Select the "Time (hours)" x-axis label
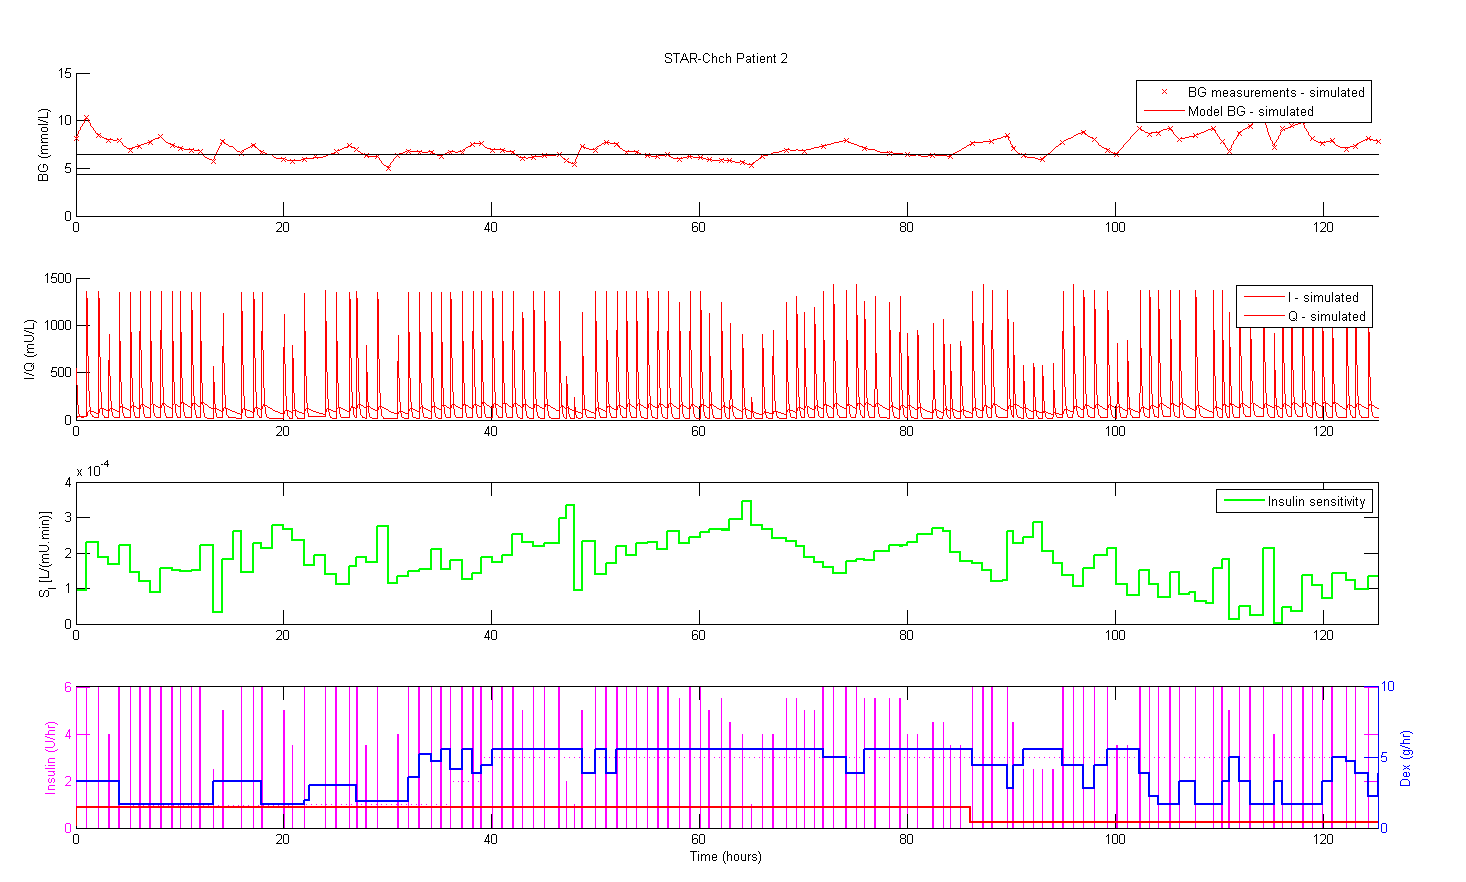 click(x=726, y=857)
